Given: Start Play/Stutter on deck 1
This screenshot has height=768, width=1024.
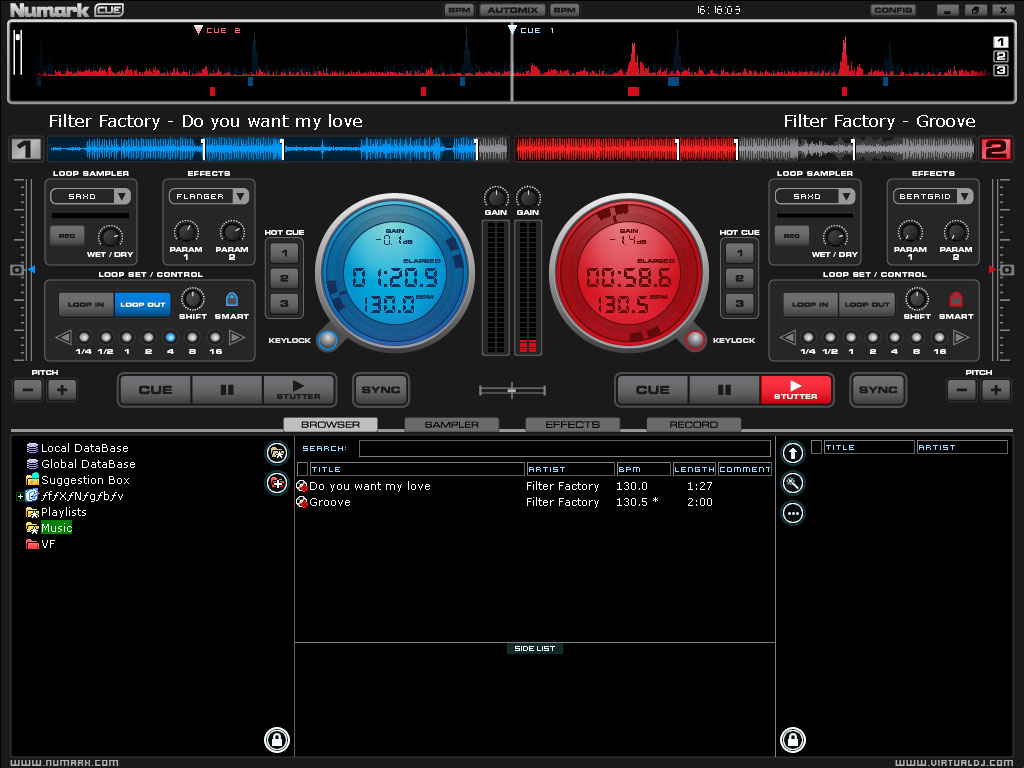Looking at the screenshot, I should (298, 390).
